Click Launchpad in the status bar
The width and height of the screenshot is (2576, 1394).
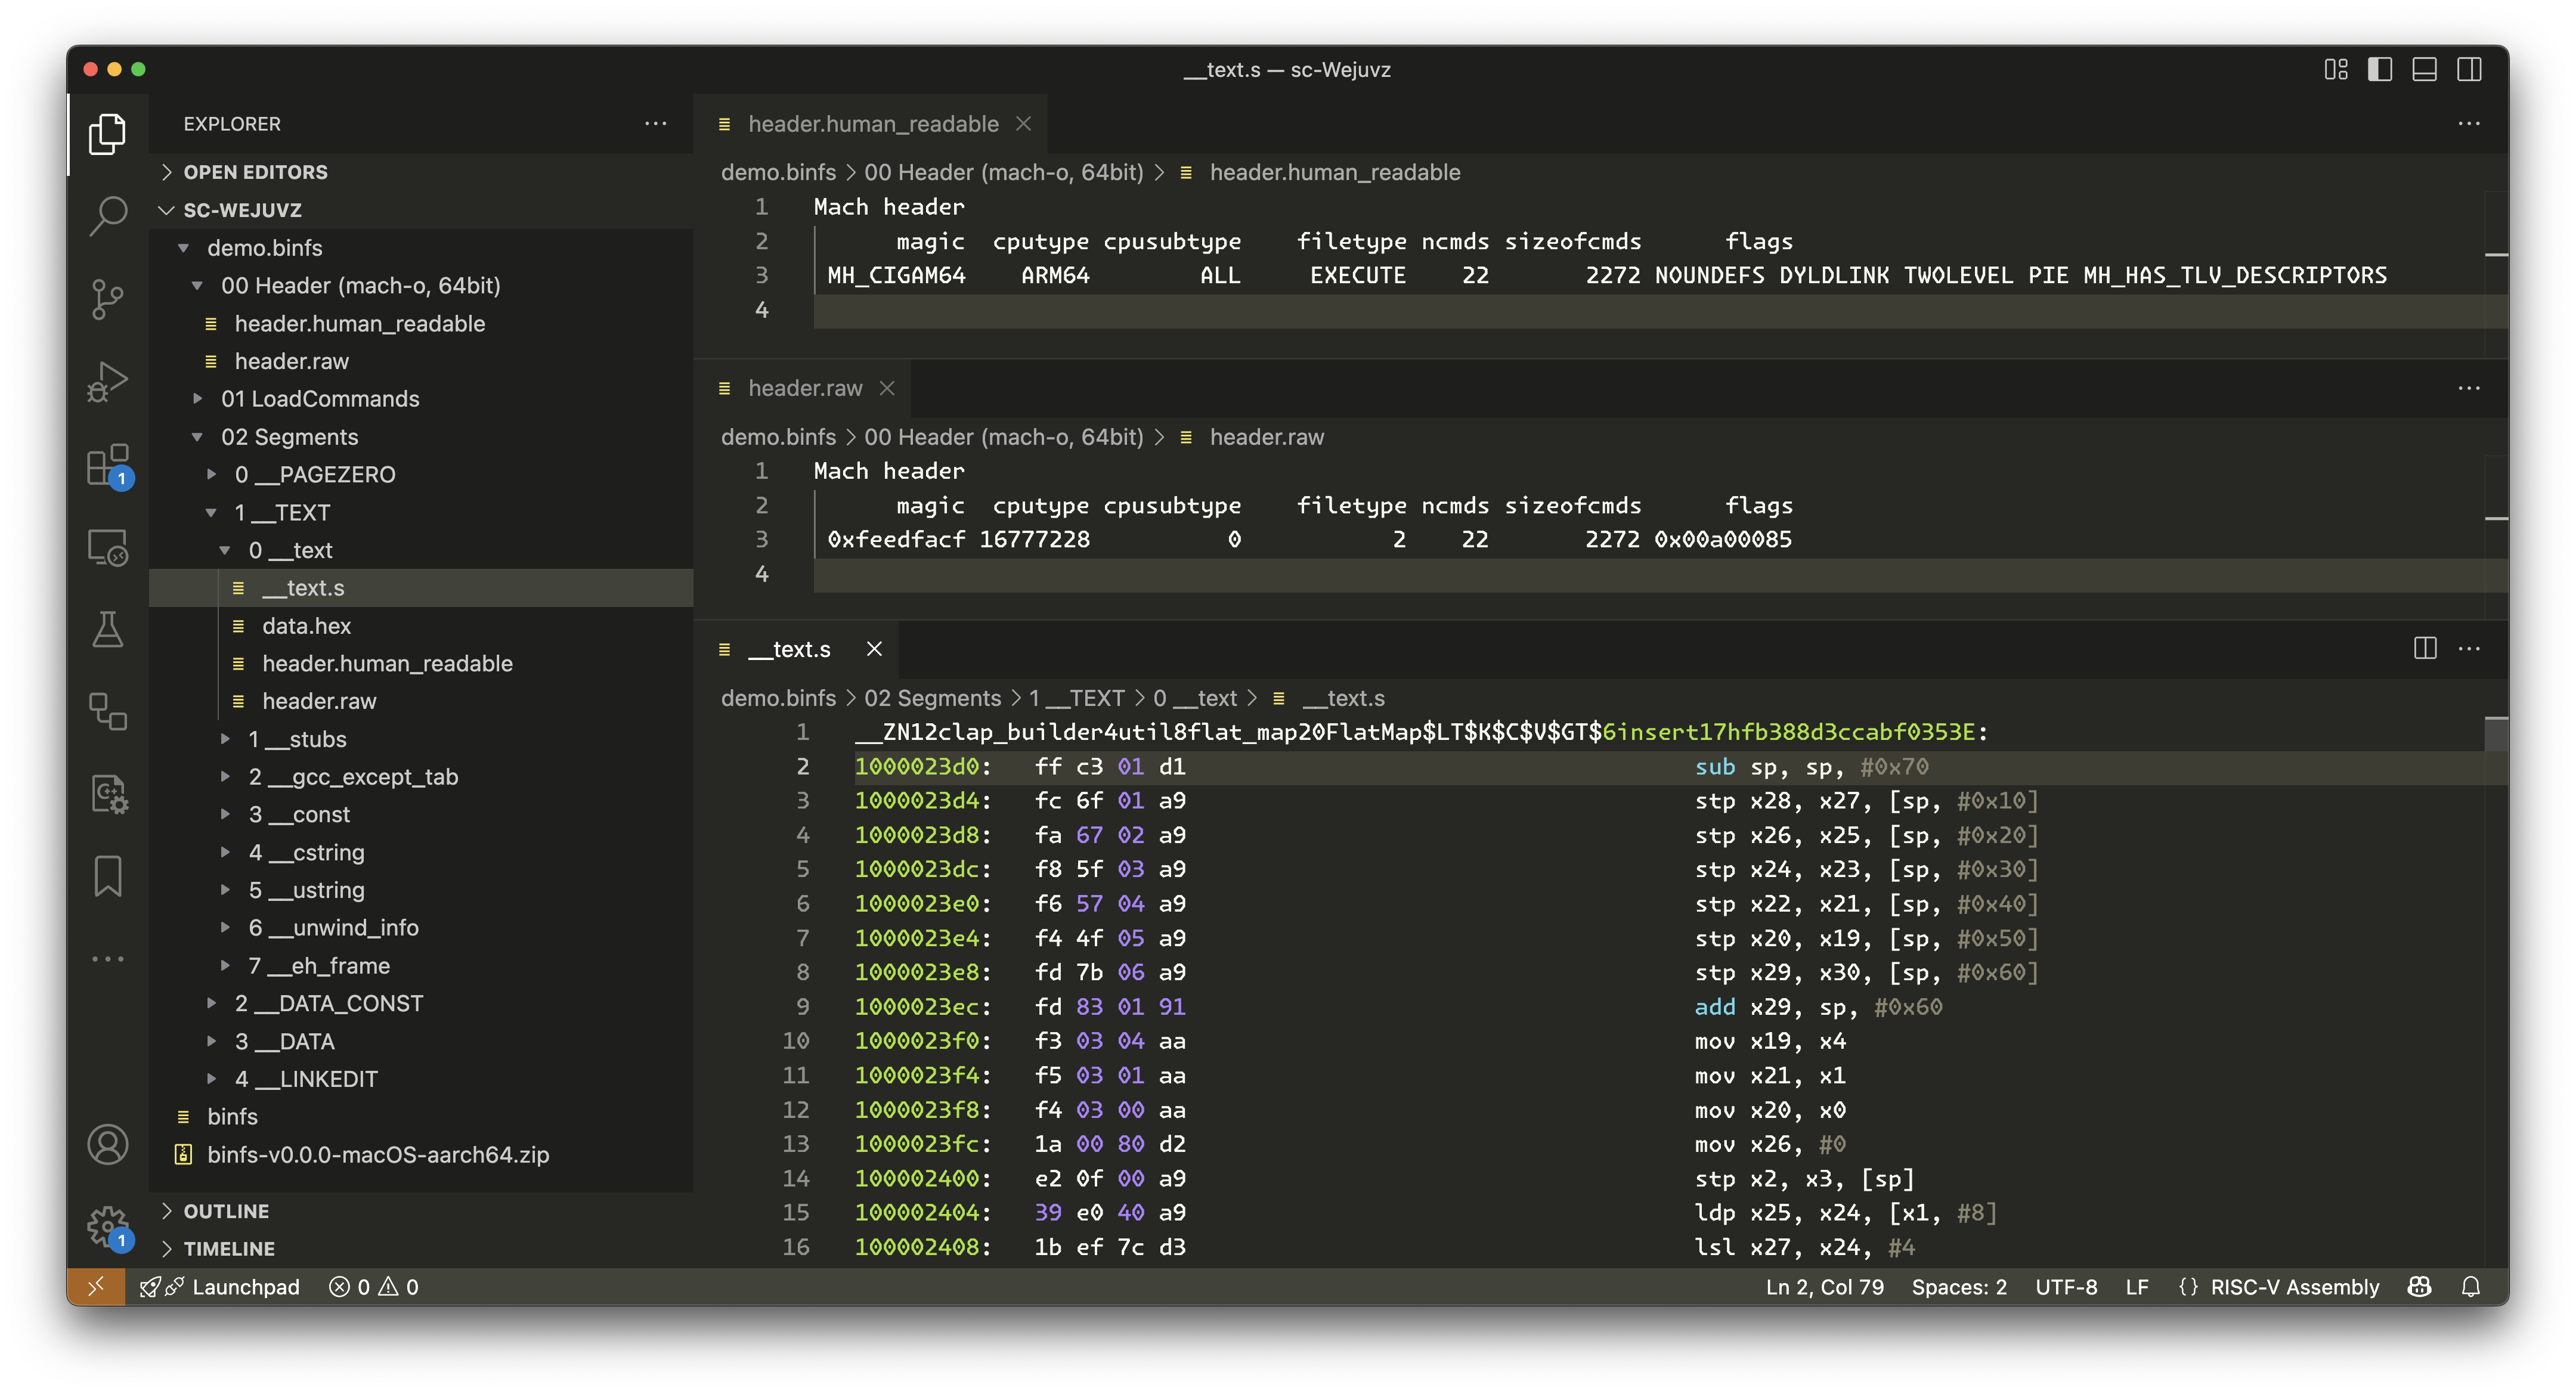tap(220, 1287)
